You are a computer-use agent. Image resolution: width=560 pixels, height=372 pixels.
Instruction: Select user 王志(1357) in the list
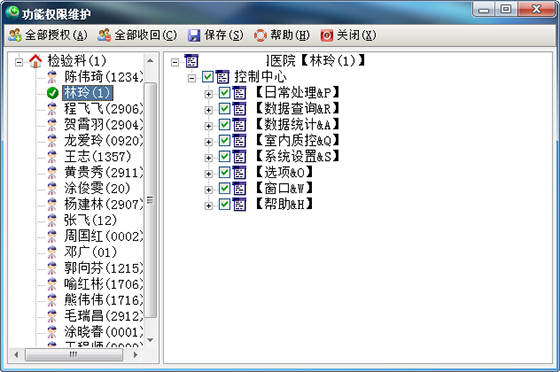click(x=98, y=156)
